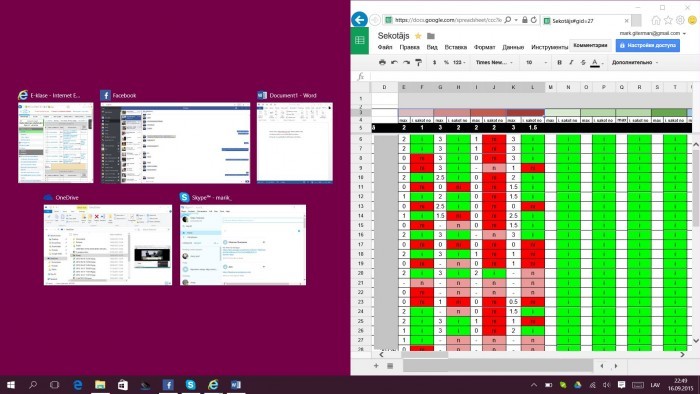Open the Вид menu
Screen dimensions: 700x394
click(432, 47)
